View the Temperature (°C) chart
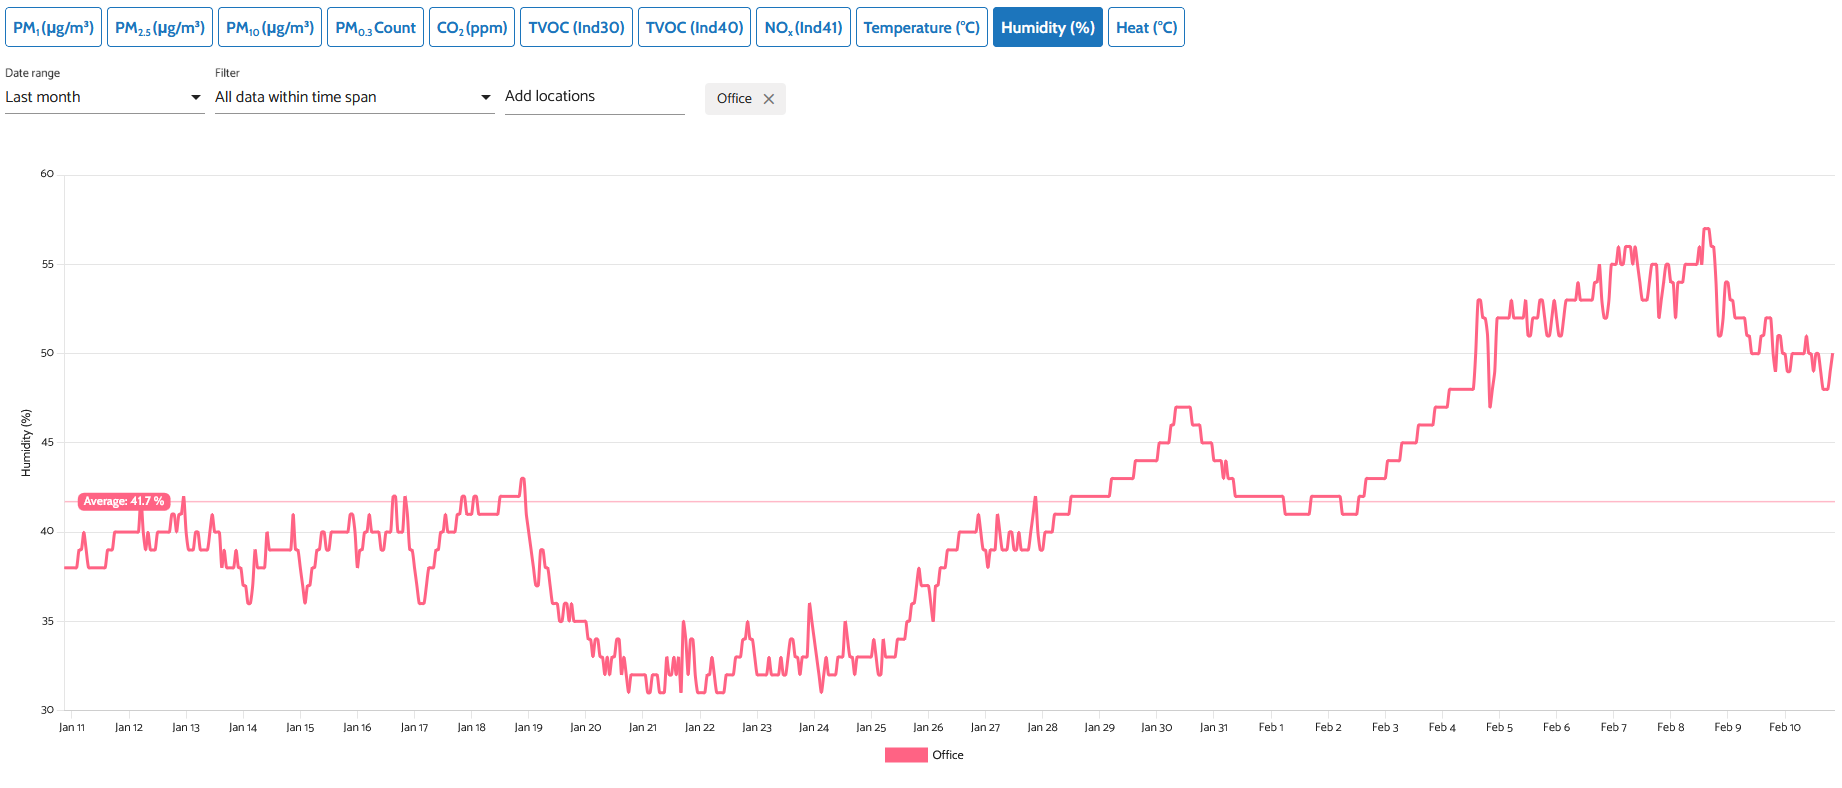 (921, 28)
